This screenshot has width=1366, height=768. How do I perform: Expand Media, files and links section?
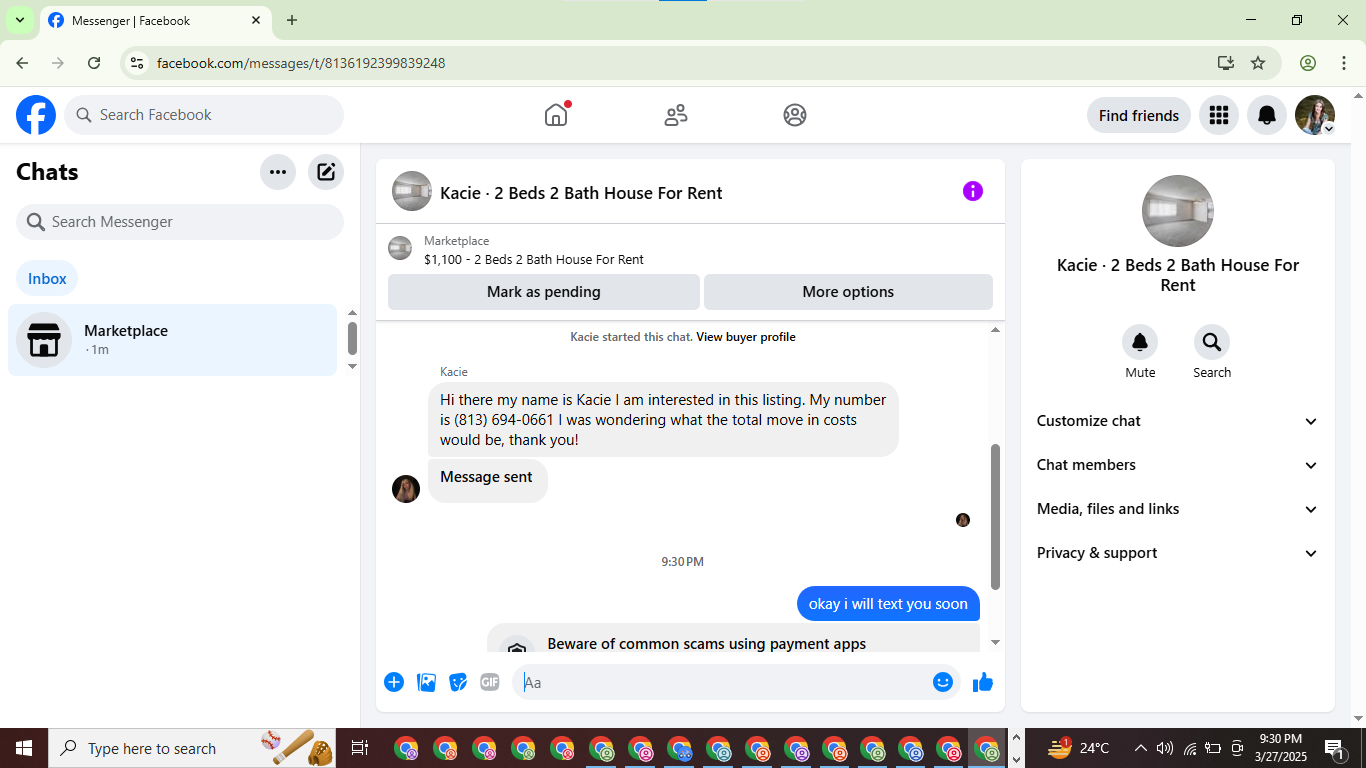click(1178, 509)
